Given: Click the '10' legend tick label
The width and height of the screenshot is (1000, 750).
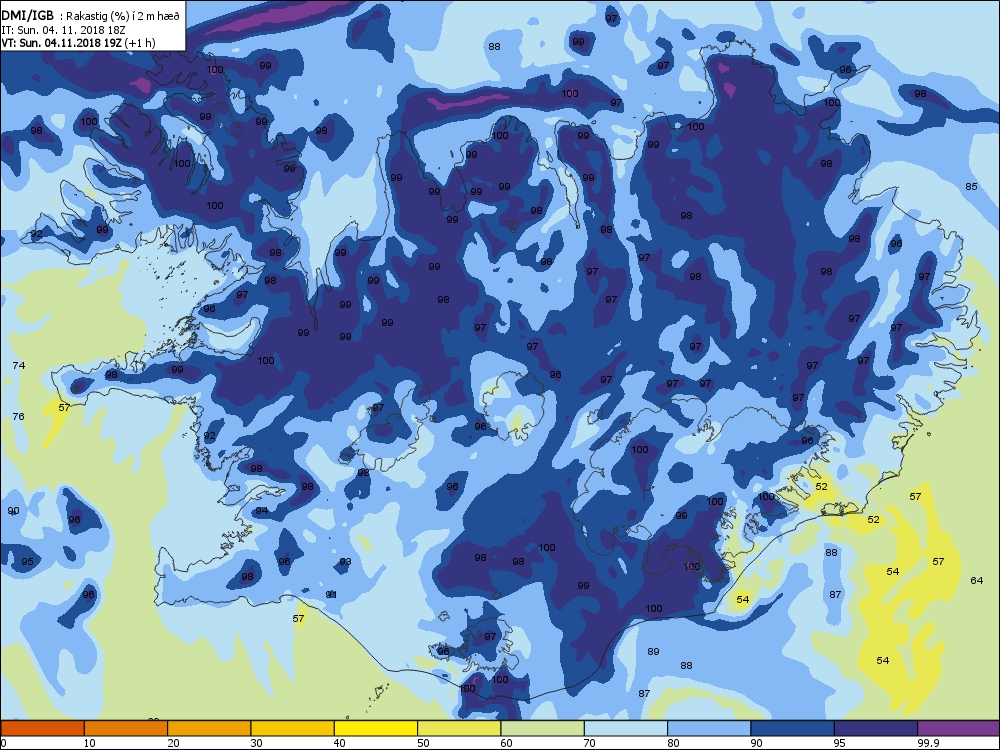Looking at the screenshot, I should 89,743.
